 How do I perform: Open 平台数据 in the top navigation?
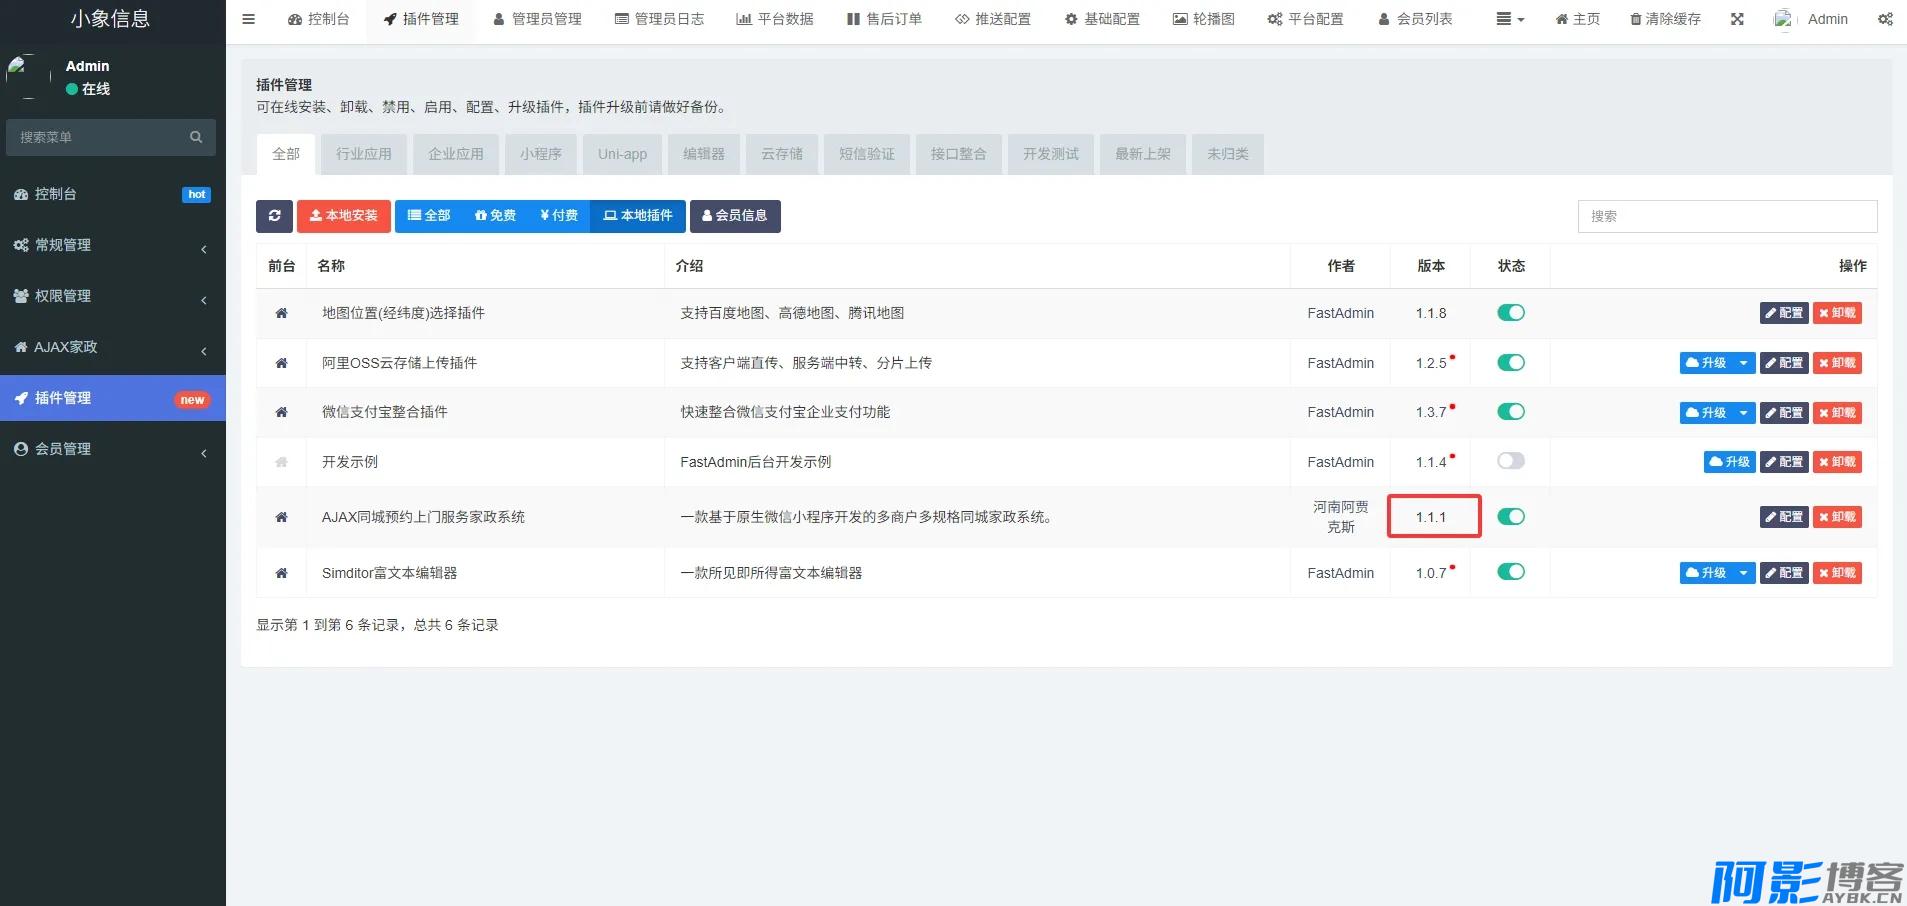[x=775, y=19]
